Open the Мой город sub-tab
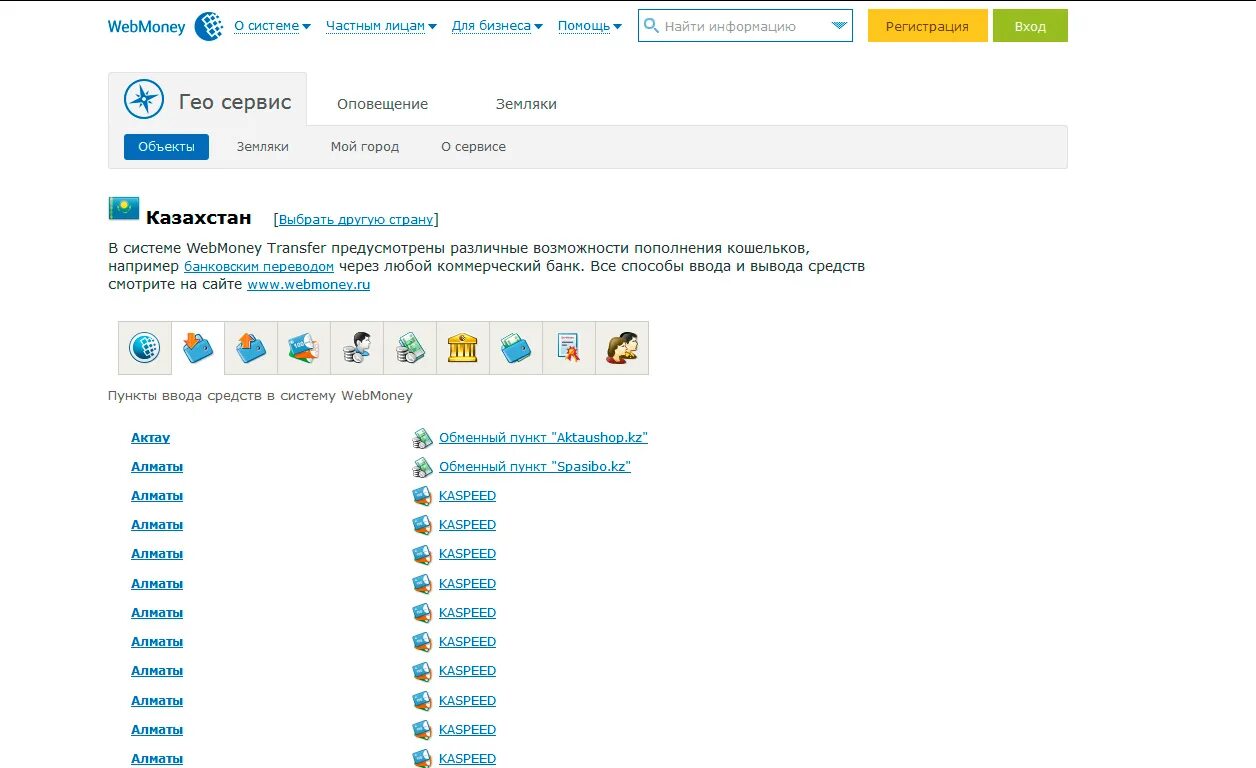Screen dimensions: 1256x768 click(365, 147)
